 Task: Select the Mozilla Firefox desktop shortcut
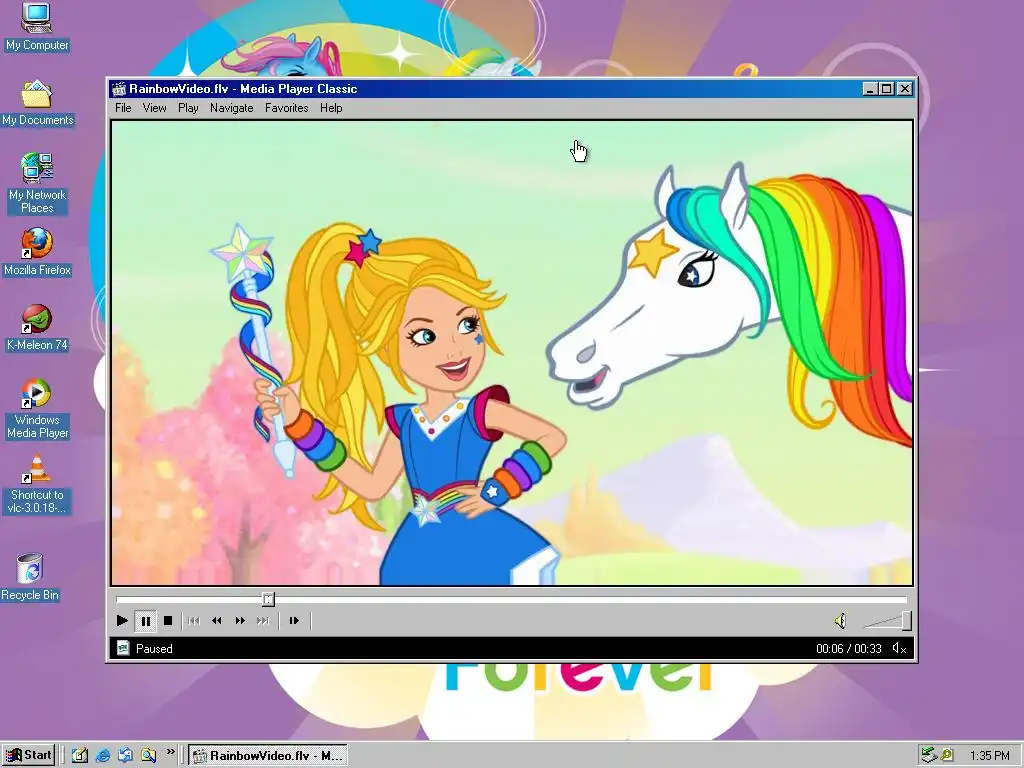(x=37, y=252)
